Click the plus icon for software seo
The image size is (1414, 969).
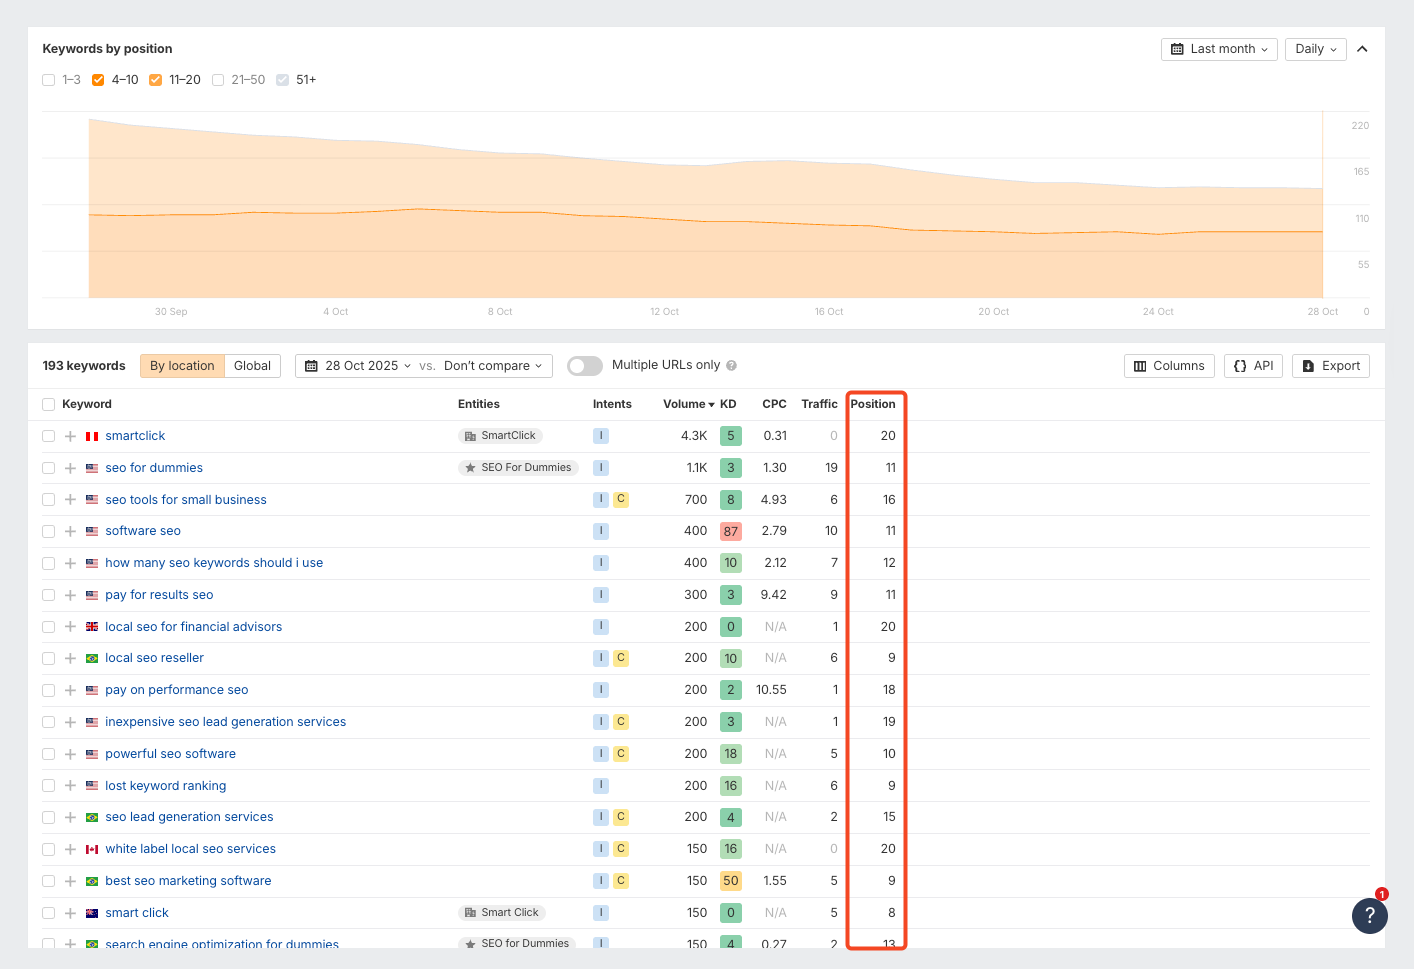point(70,531)
